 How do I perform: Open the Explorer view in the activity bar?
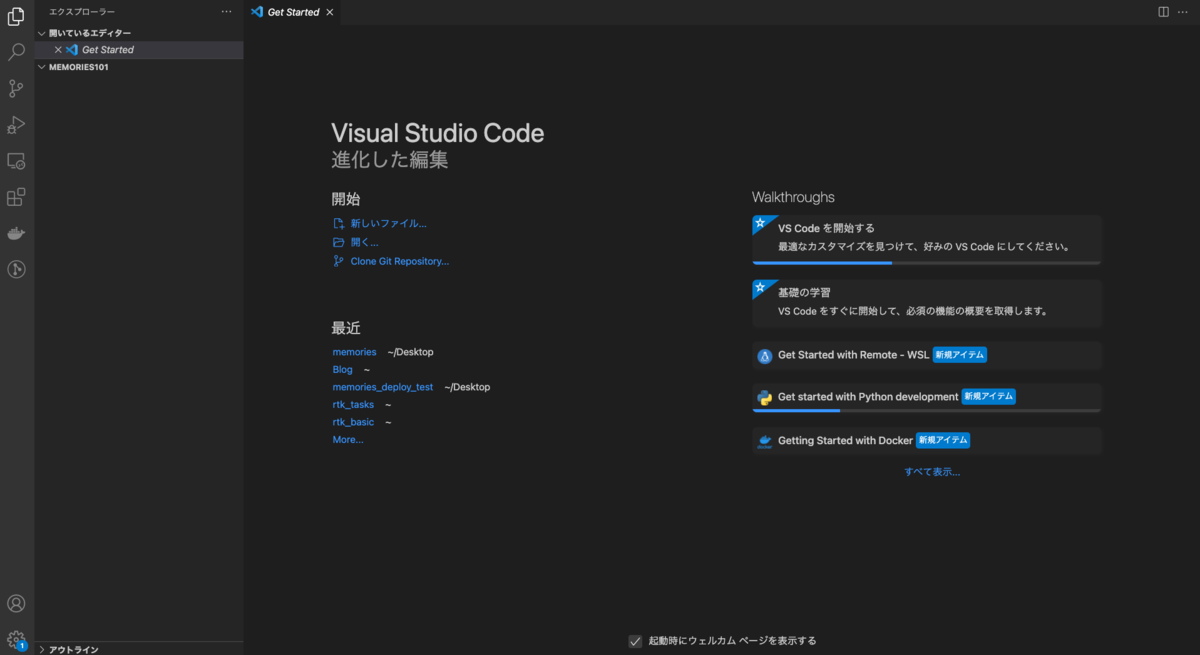click(15, 15)
